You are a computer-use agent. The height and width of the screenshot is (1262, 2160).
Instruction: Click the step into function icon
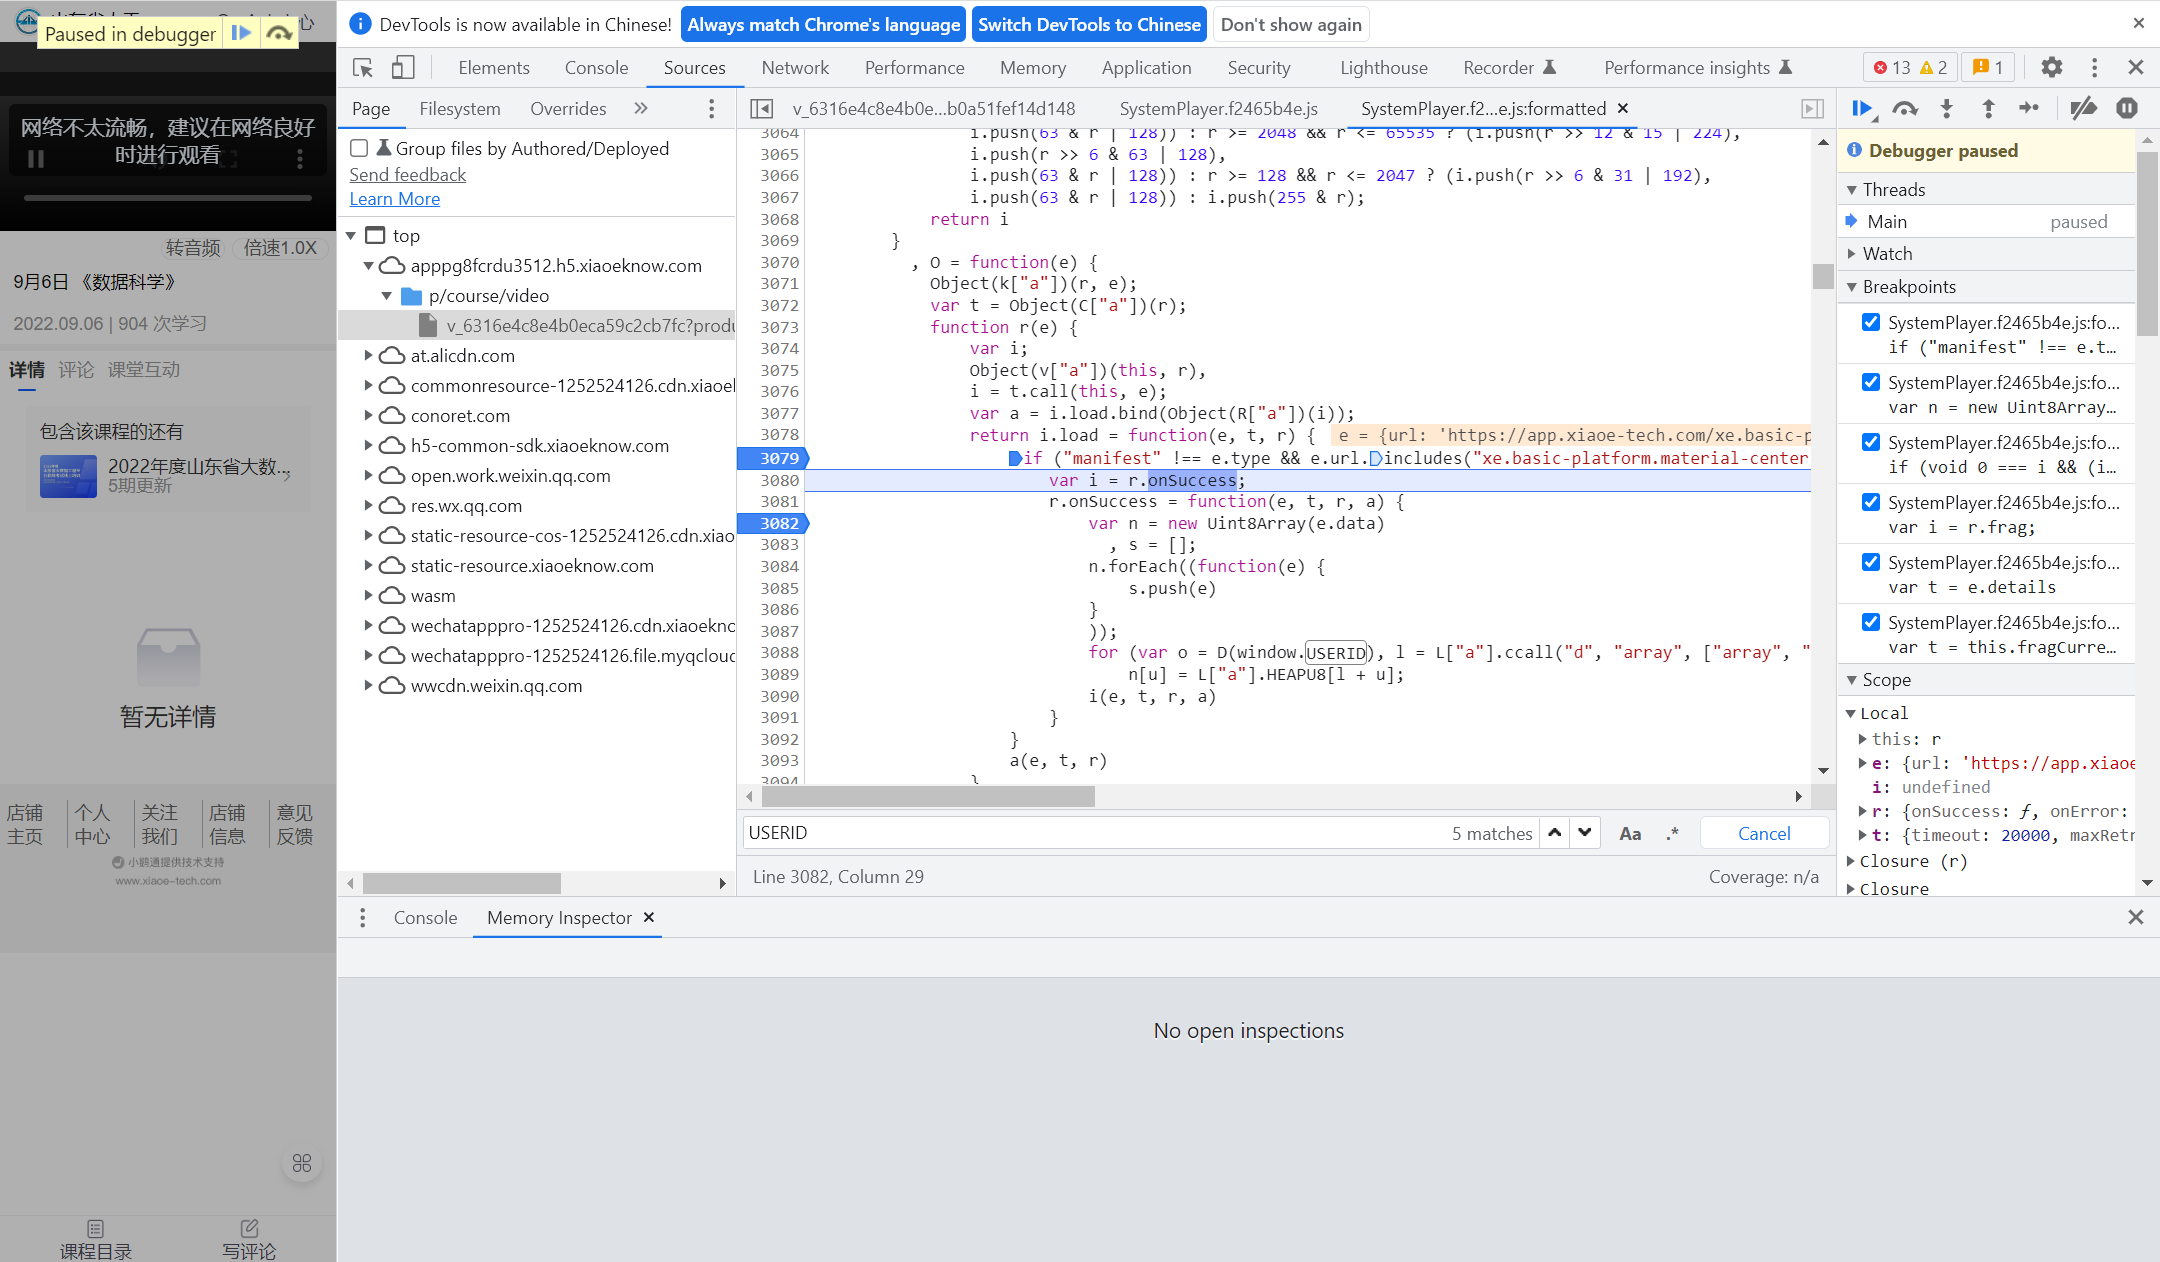(x=1946, y=109)
